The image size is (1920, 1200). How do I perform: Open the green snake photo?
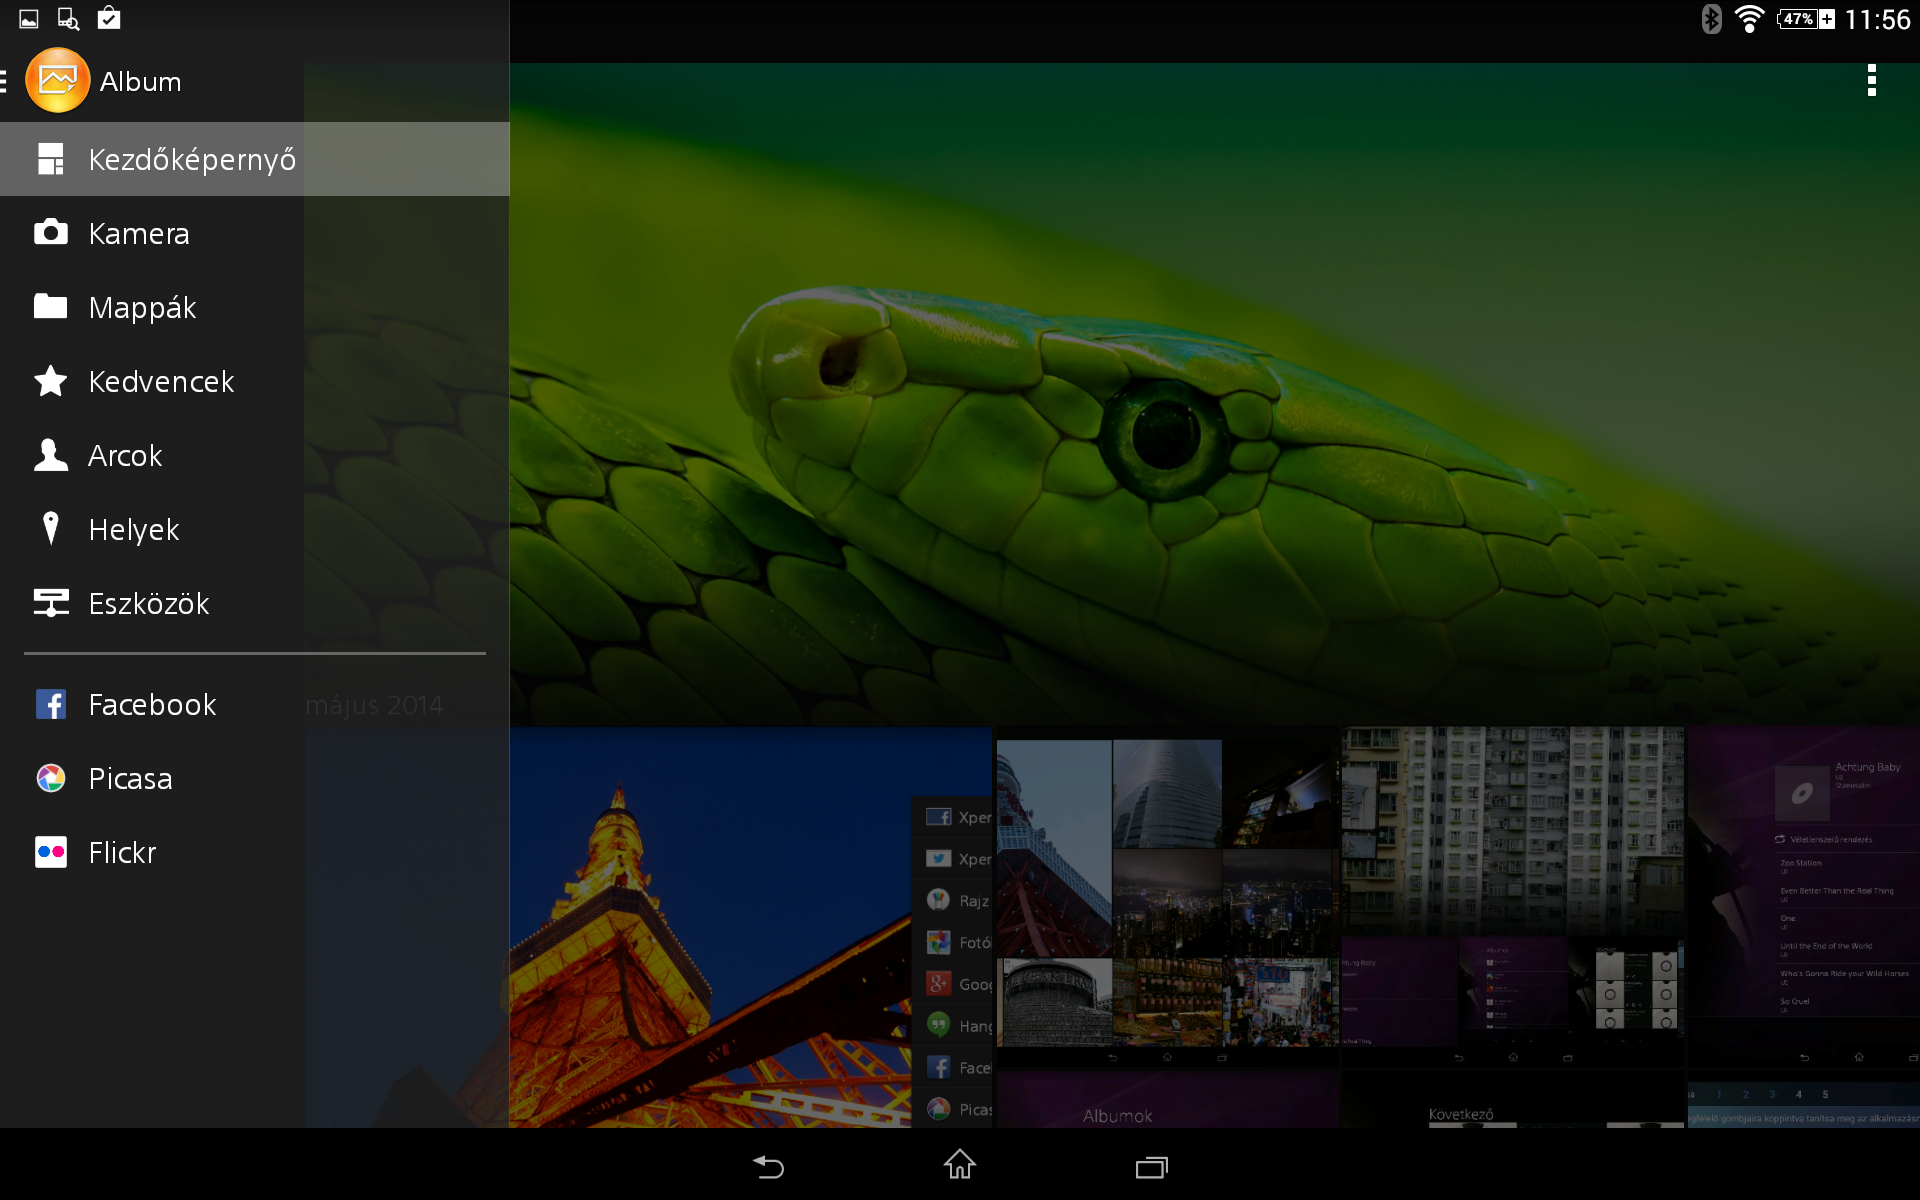point(1214,394)
